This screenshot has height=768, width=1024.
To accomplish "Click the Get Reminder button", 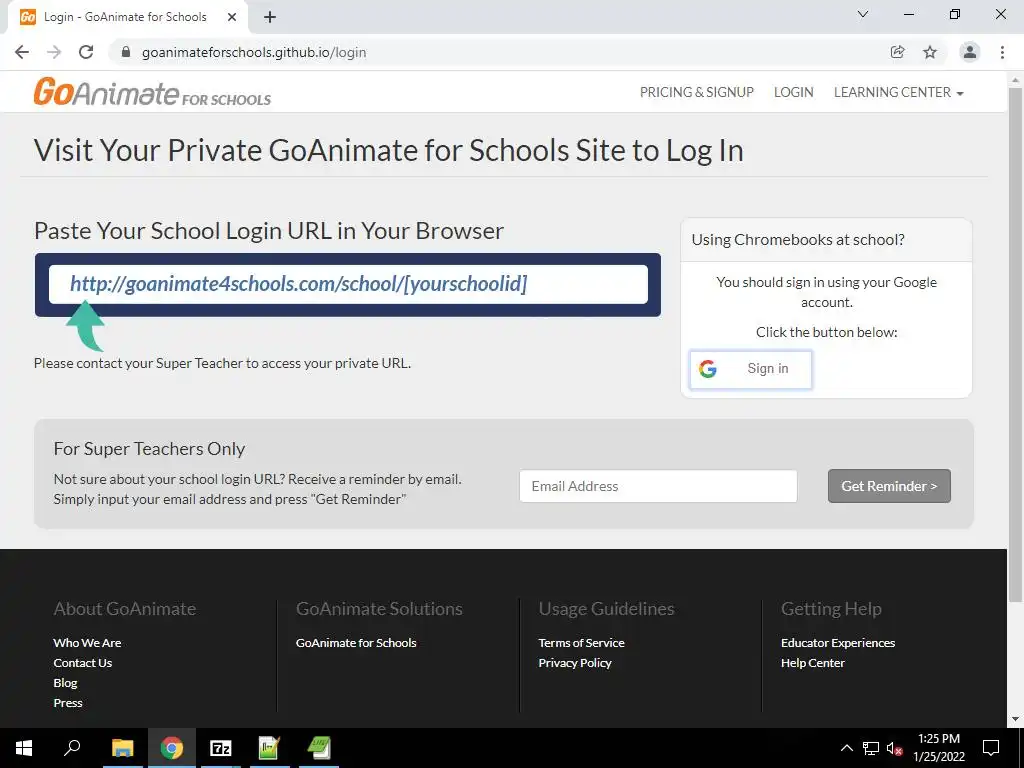I will (x=889, y=486).
